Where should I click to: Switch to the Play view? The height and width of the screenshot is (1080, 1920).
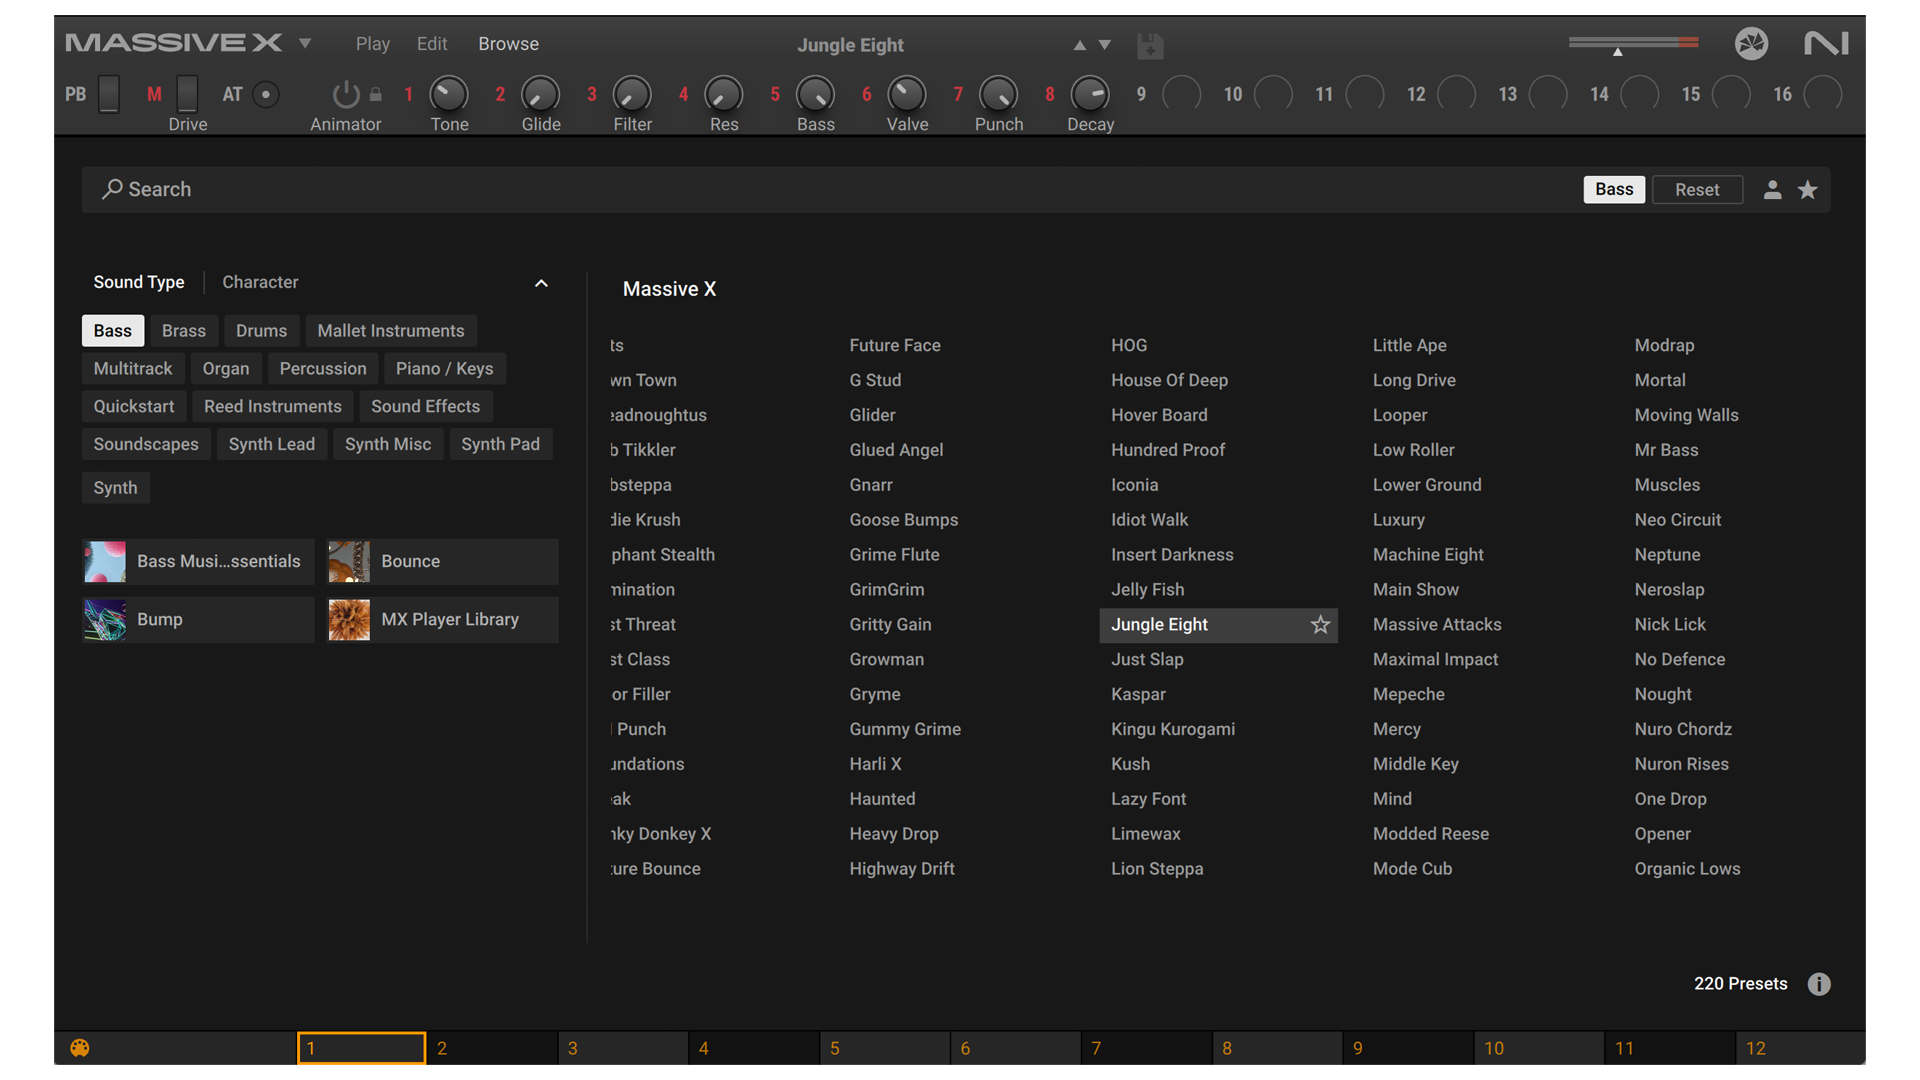click(372, 44)
